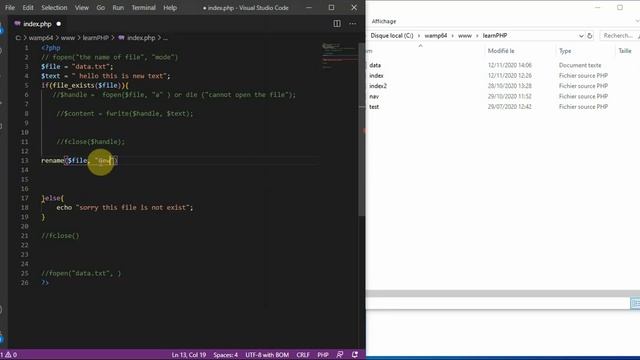Image resolution: width=640 pixels, height=360 pixels.
Task: Maximize the Explorer window
Action: click(x=620, y=7)
